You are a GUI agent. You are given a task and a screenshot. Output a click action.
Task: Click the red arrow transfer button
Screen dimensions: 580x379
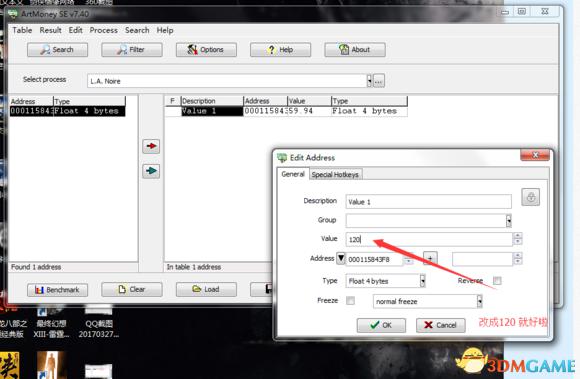click(x=151, y=146)
